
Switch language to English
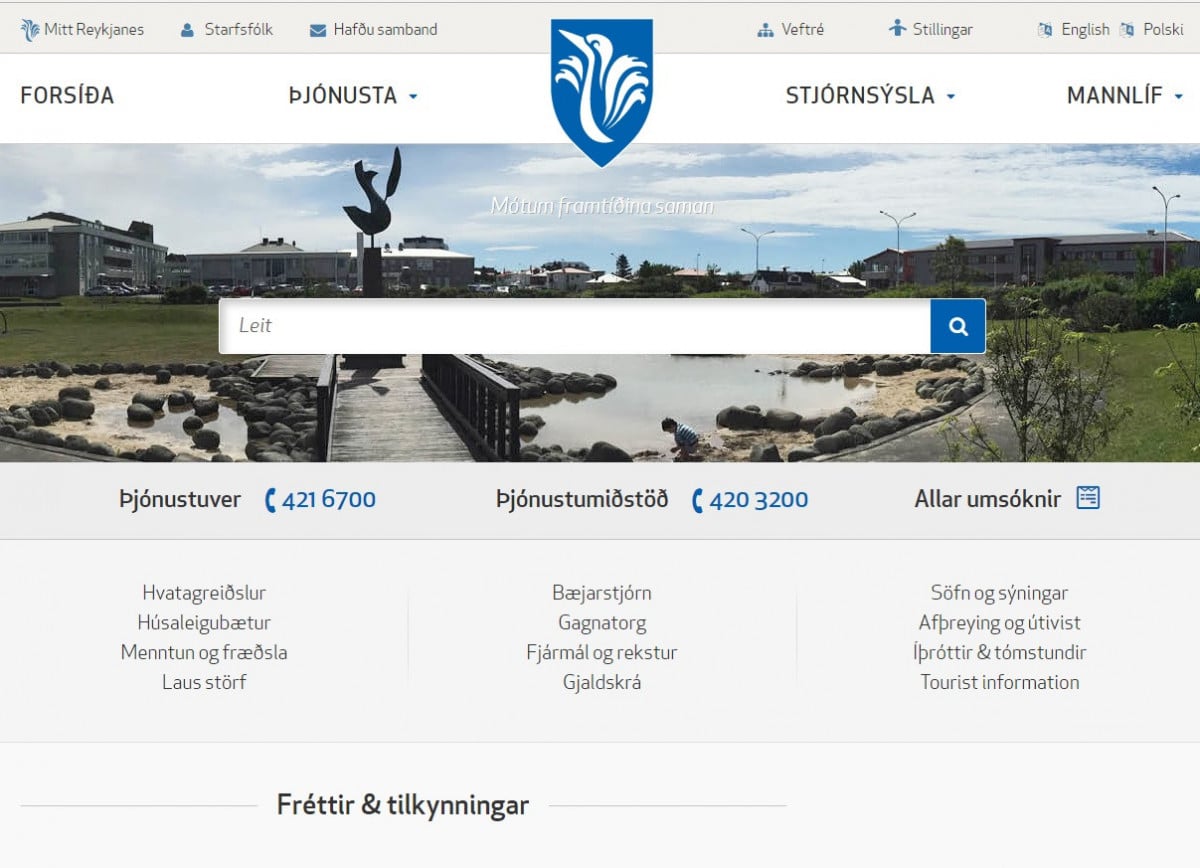[x=1085, y=30]
